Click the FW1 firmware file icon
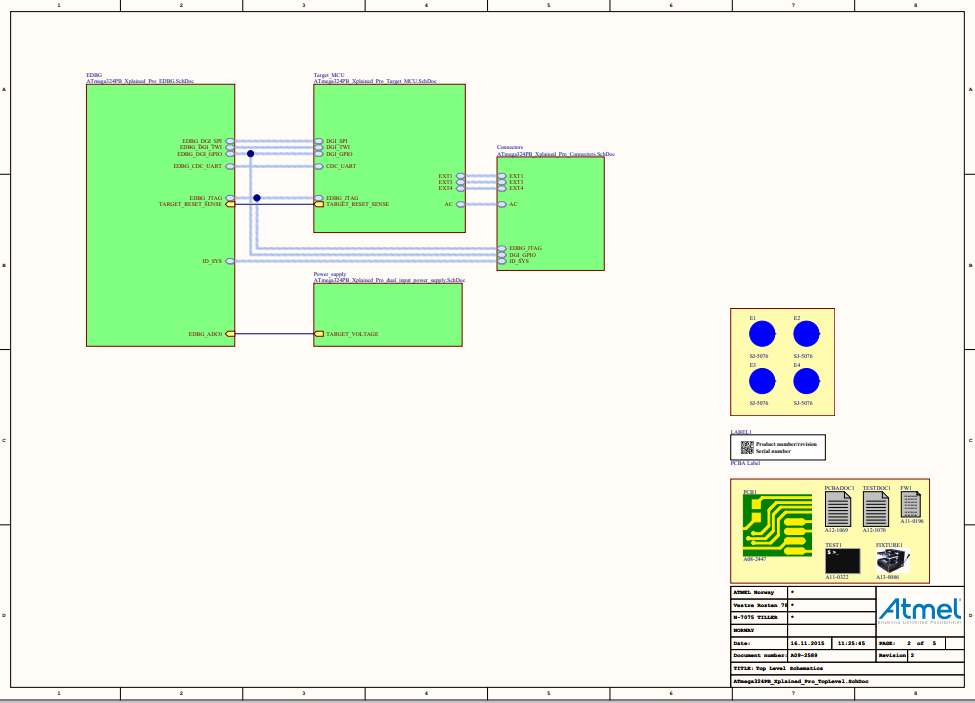Screen dimensions: 975x703 point(910,505)
